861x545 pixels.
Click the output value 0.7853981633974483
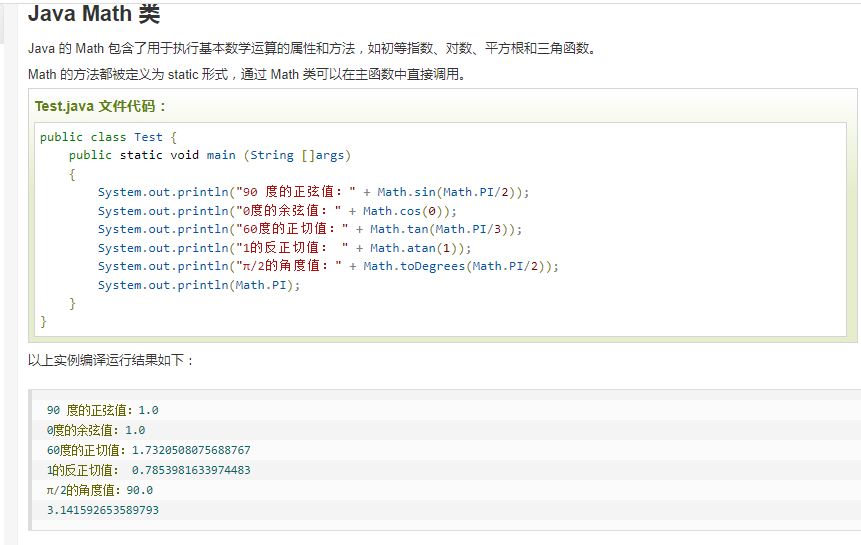point(191,470)
